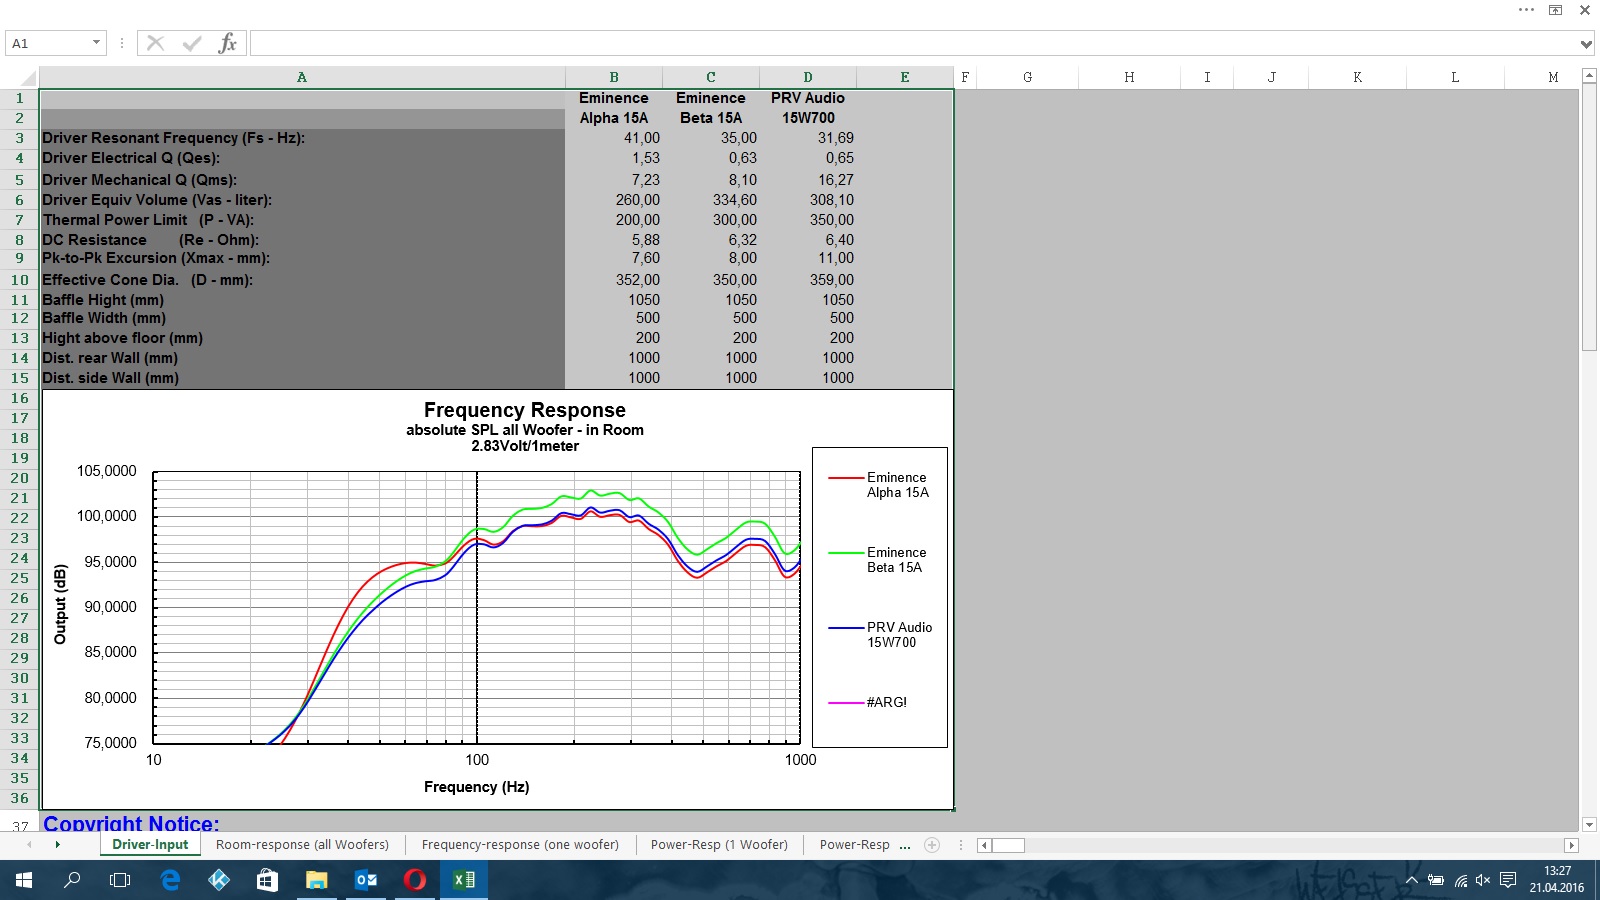Open Windows Store from taskbar
Screen dimensions: 1600x900
click(x=267, y=880)
